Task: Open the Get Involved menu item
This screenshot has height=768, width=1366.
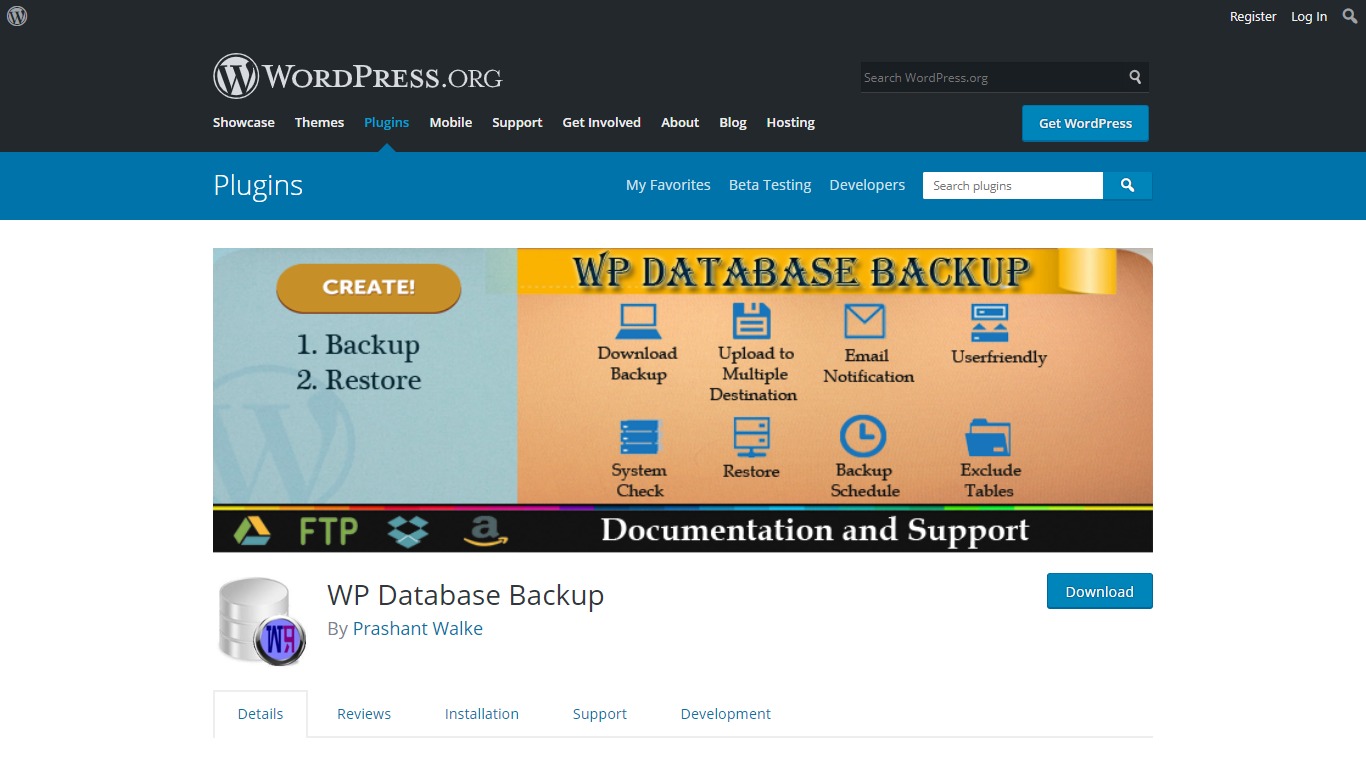Action: pyautogui.click(x=601, y=122)
